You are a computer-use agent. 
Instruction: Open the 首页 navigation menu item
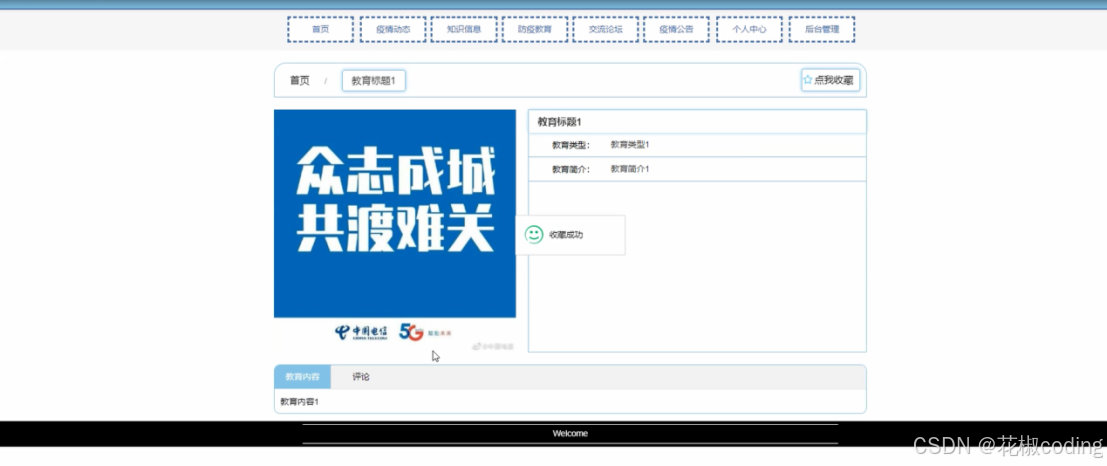(x=321, y=30)
